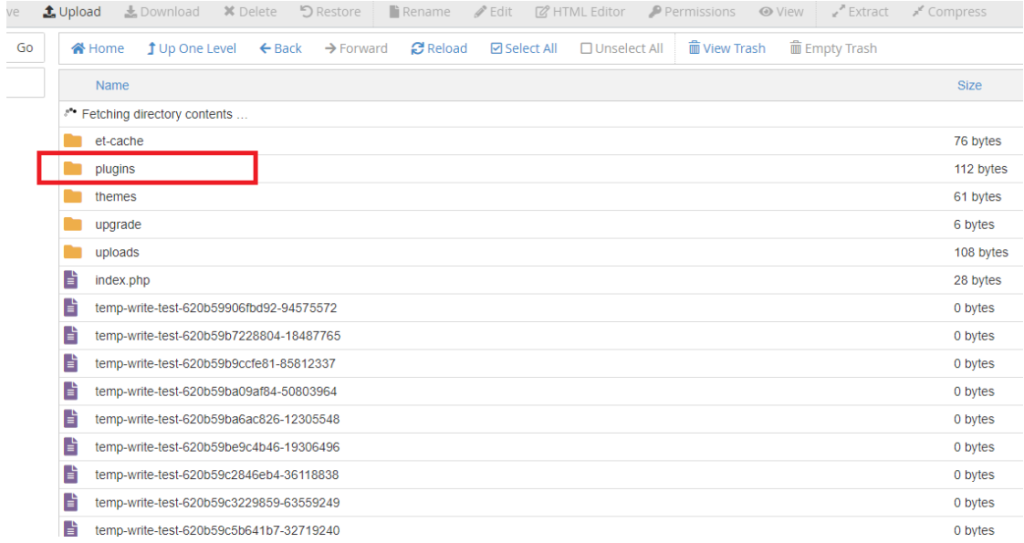Click the View toolbar button
1024x543 pixels.
click(x=782, y=12)
